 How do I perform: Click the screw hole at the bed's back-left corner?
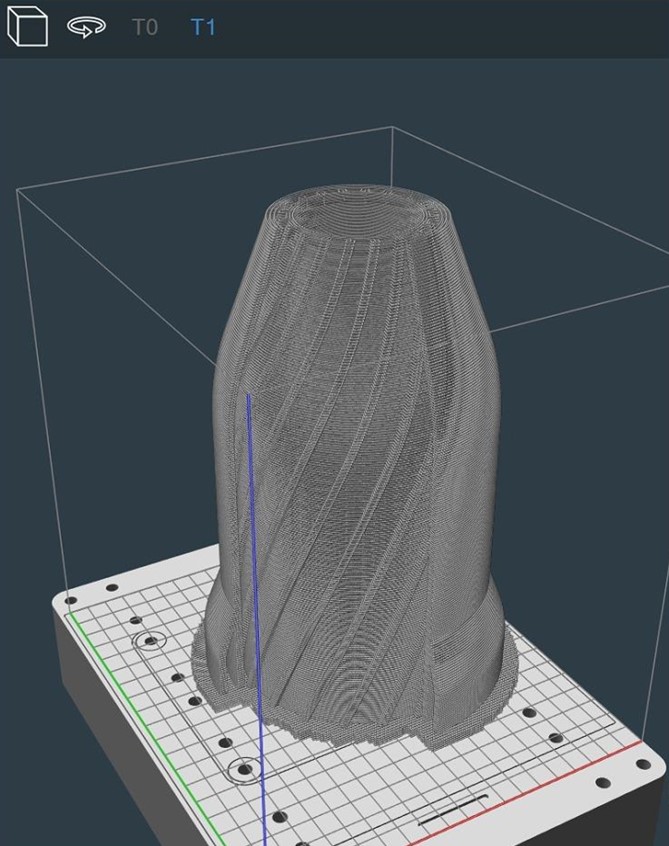(x=68, y=601)
